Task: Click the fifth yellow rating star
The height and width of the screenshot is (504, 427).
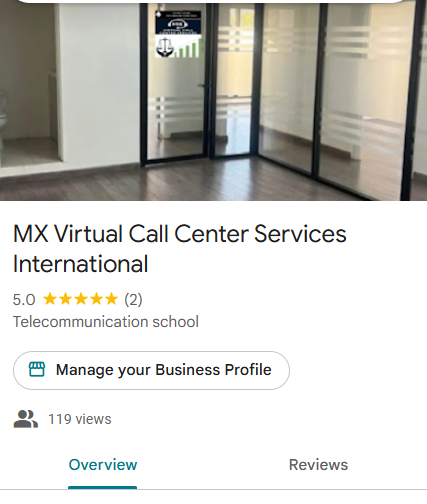Action: point(111,299)
